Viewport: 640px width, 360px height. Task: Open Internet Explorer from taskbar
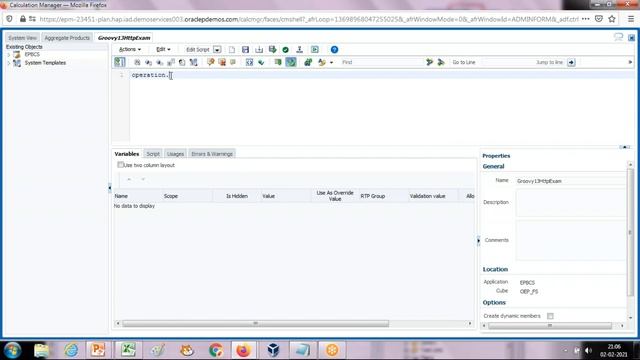(71, 350)
